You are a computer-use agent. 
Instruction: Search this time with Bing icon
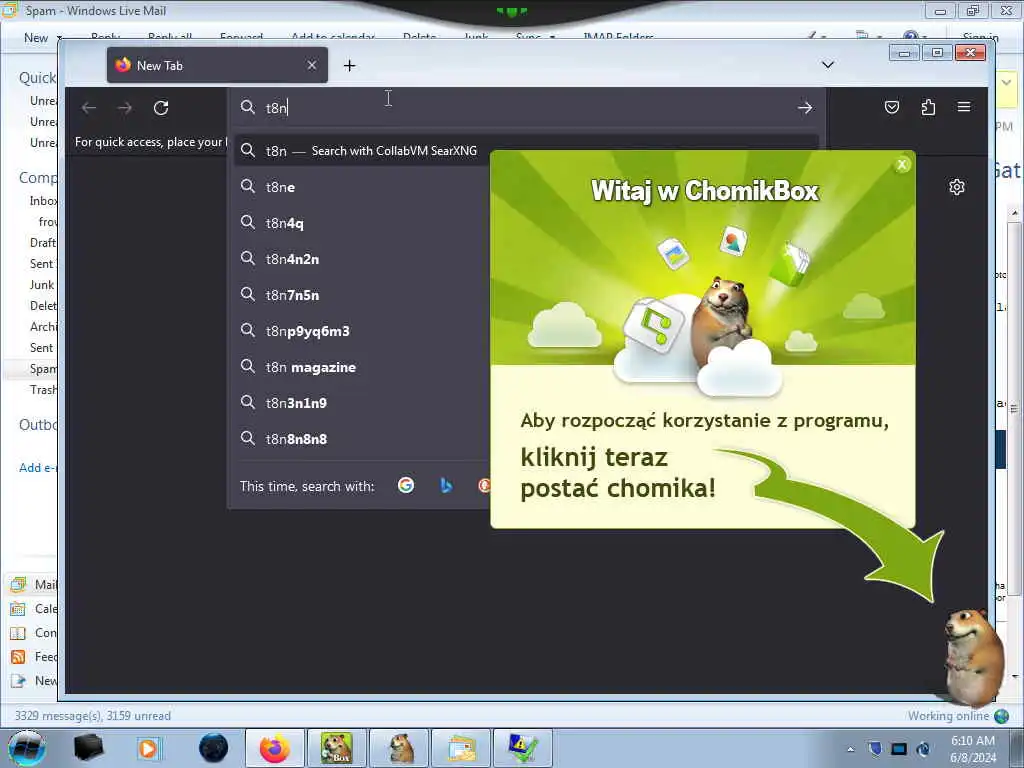pos(446,485)
